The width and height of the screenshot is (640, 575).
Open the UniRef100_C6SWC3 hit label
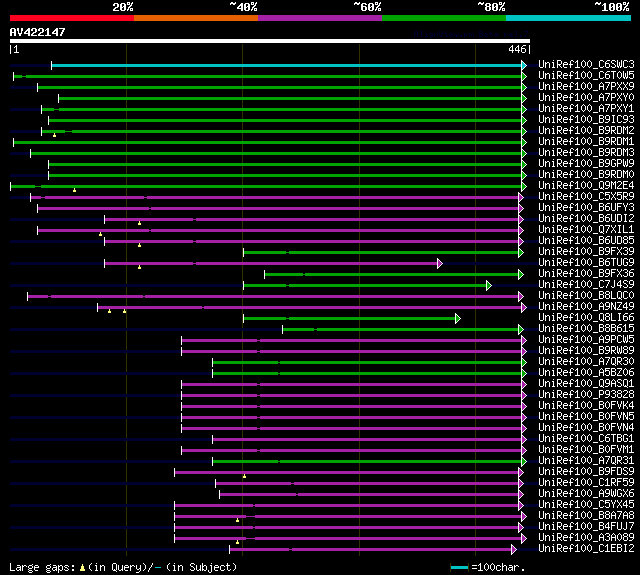(x=586, y=64)
